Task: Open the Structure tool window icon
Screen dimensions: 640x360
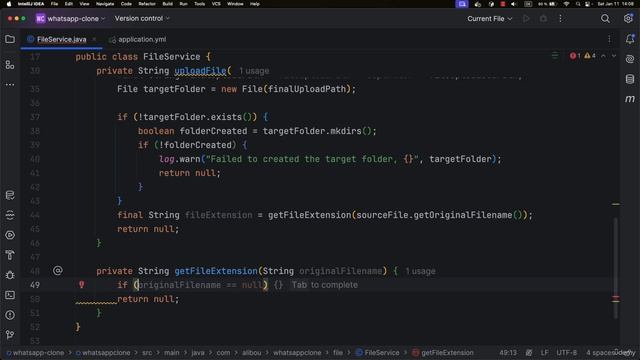Action: point(10,64)
